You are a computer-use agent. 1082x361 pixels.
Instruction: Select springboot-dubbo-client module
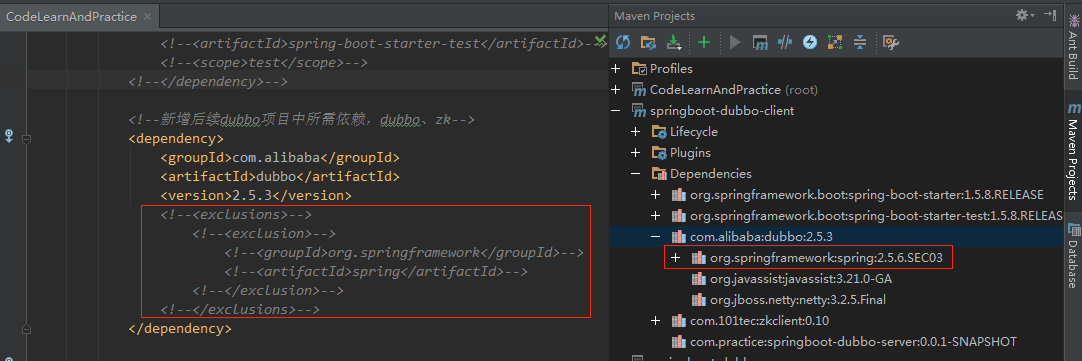point(722,110)
